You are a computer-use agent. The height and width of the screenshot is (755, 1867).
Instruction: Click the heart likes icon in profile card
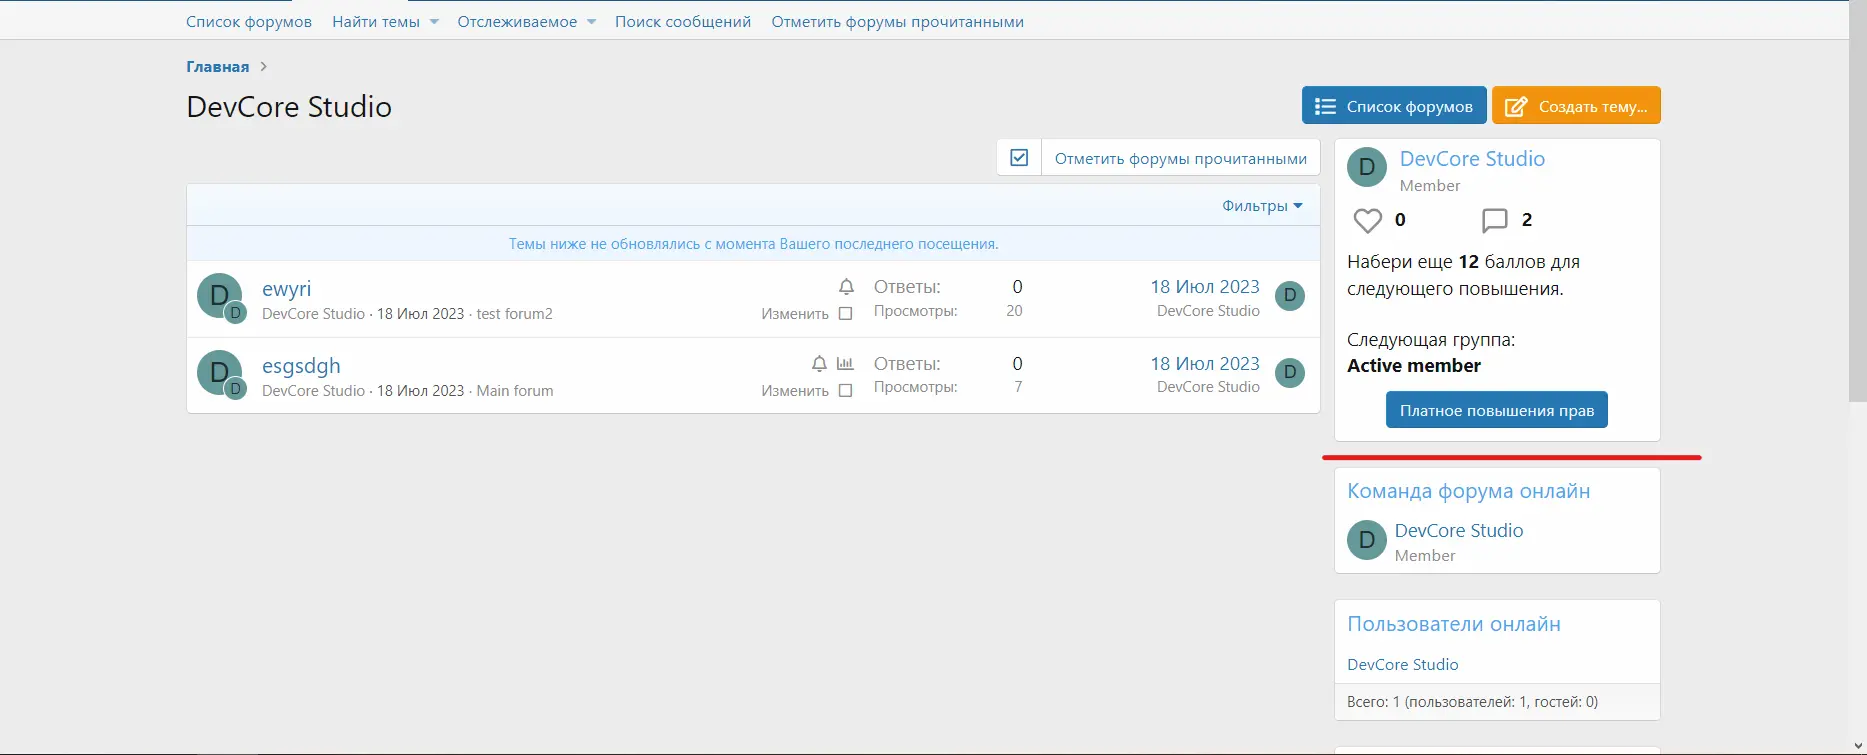point(1367,220)
